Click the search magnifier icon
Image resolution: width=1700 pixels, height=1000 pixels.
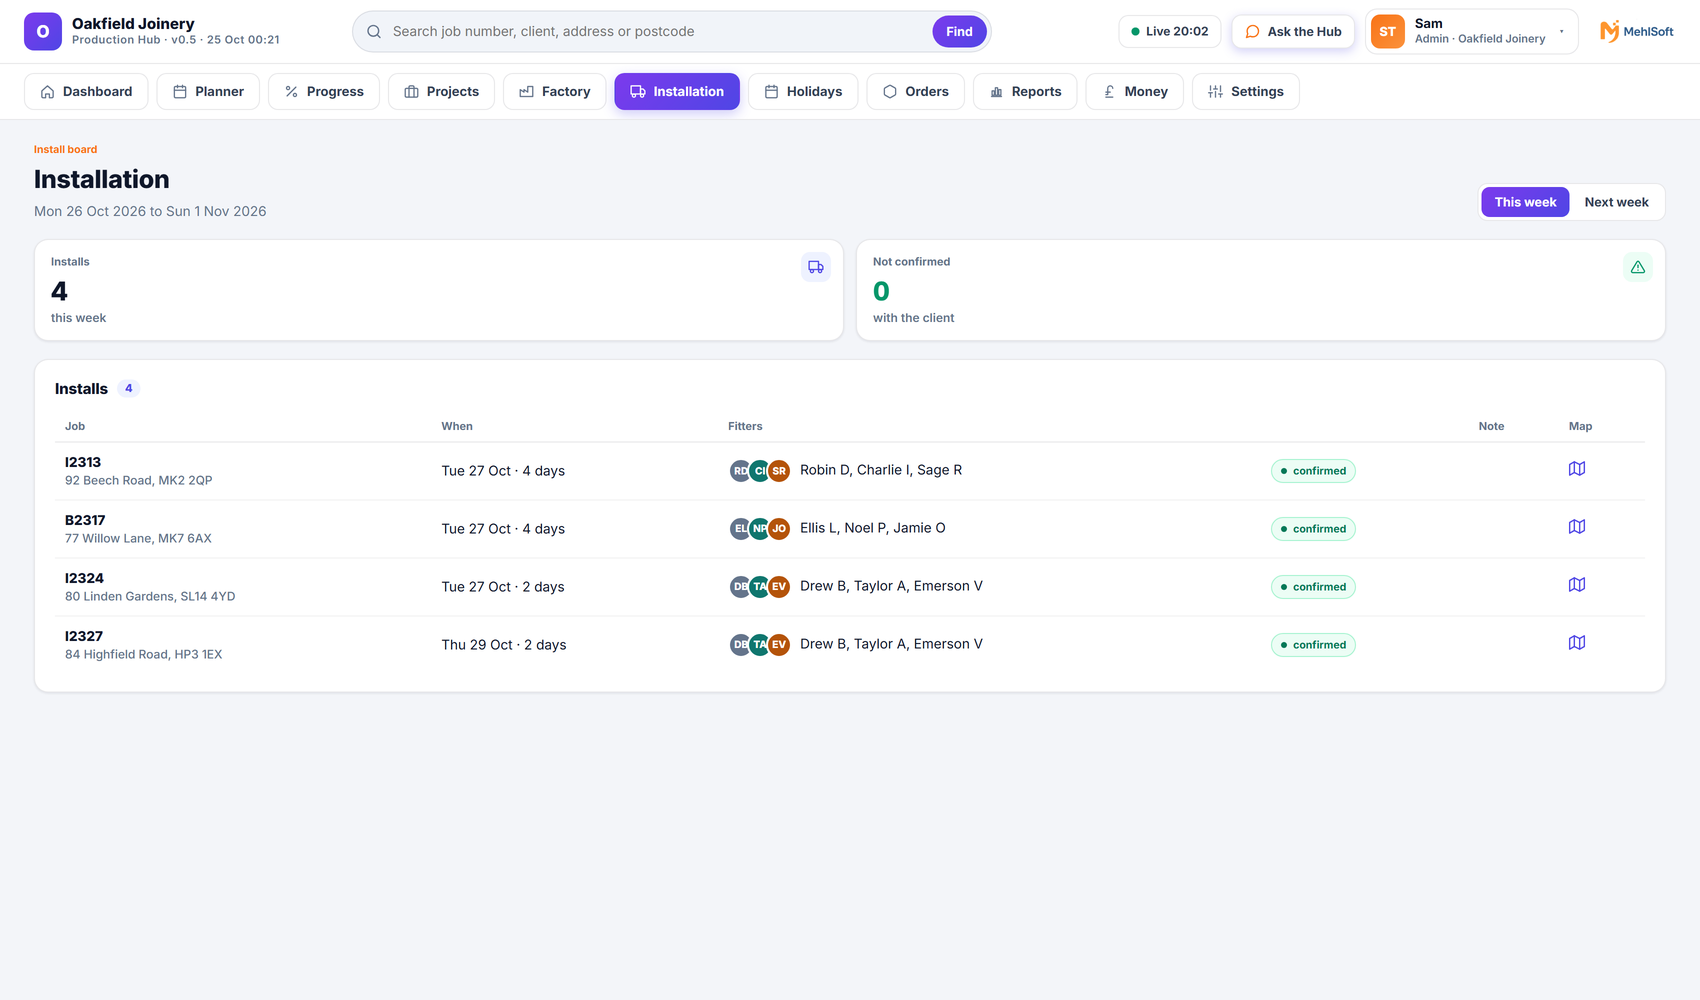374,32
